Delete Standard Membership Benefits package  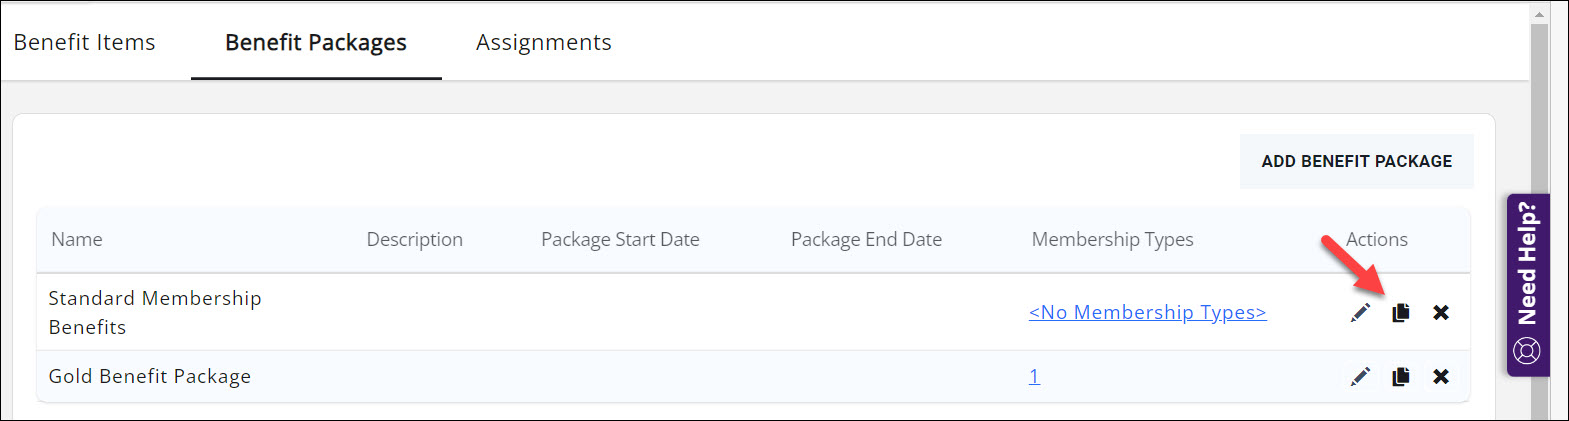pos(1441,313)
